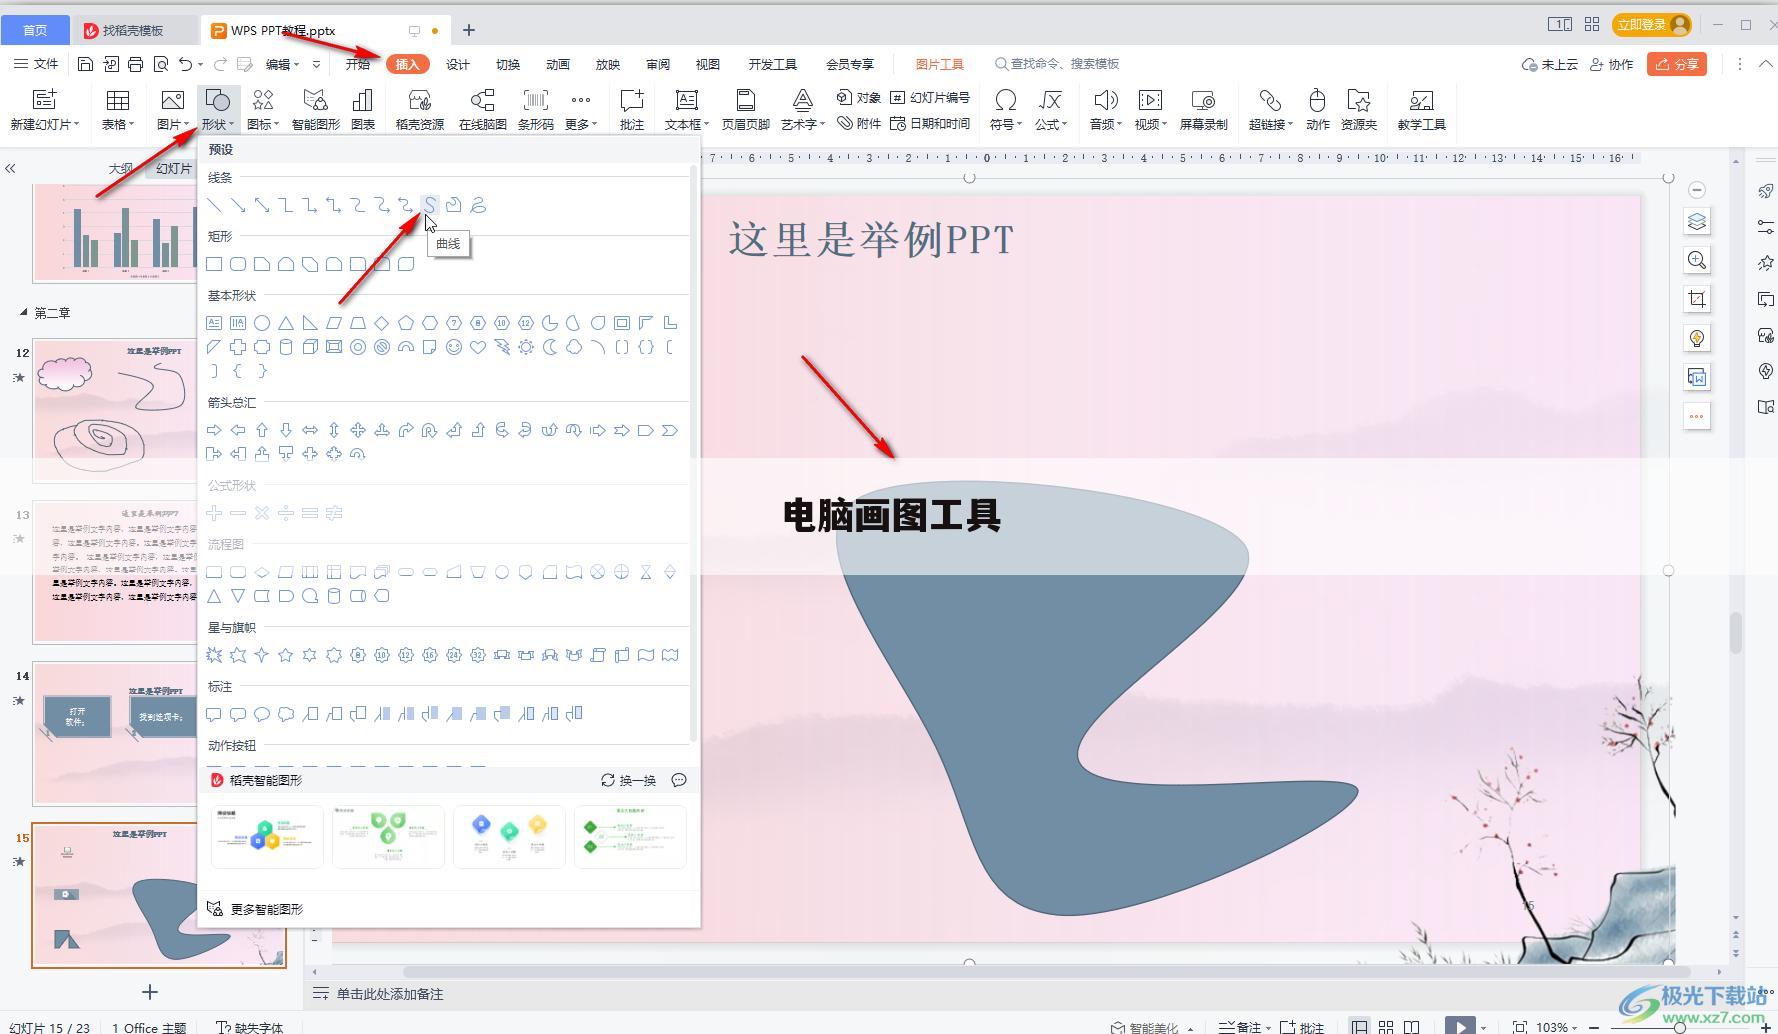Expand the New Slide (新建幻灯片) dropdown
The height and width of the screenshot is (1034, 1778).
click(x=44, y=124)
